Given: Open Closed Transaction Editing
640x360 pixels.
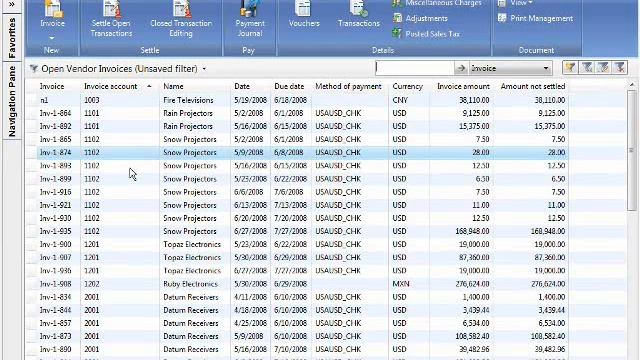Looking at the screenshot, I should click(181, 19).
